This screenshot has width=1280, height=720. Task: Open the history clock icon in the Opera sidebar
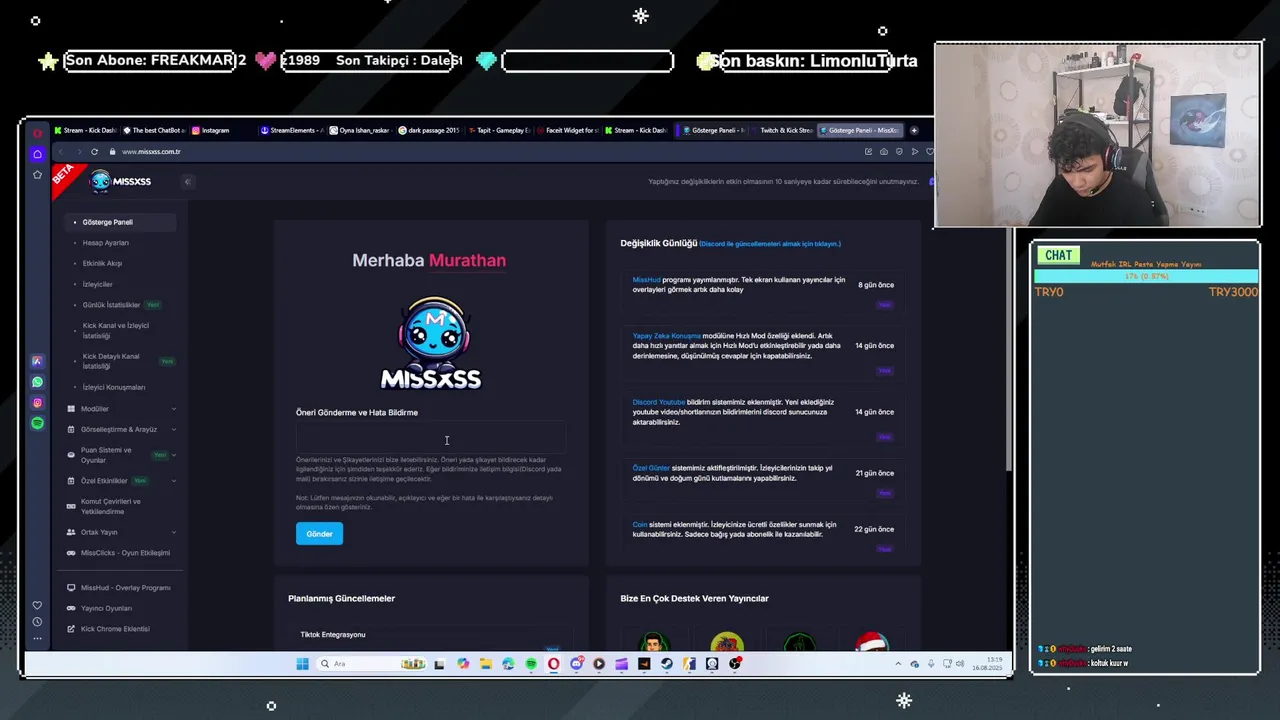[37, 622]
